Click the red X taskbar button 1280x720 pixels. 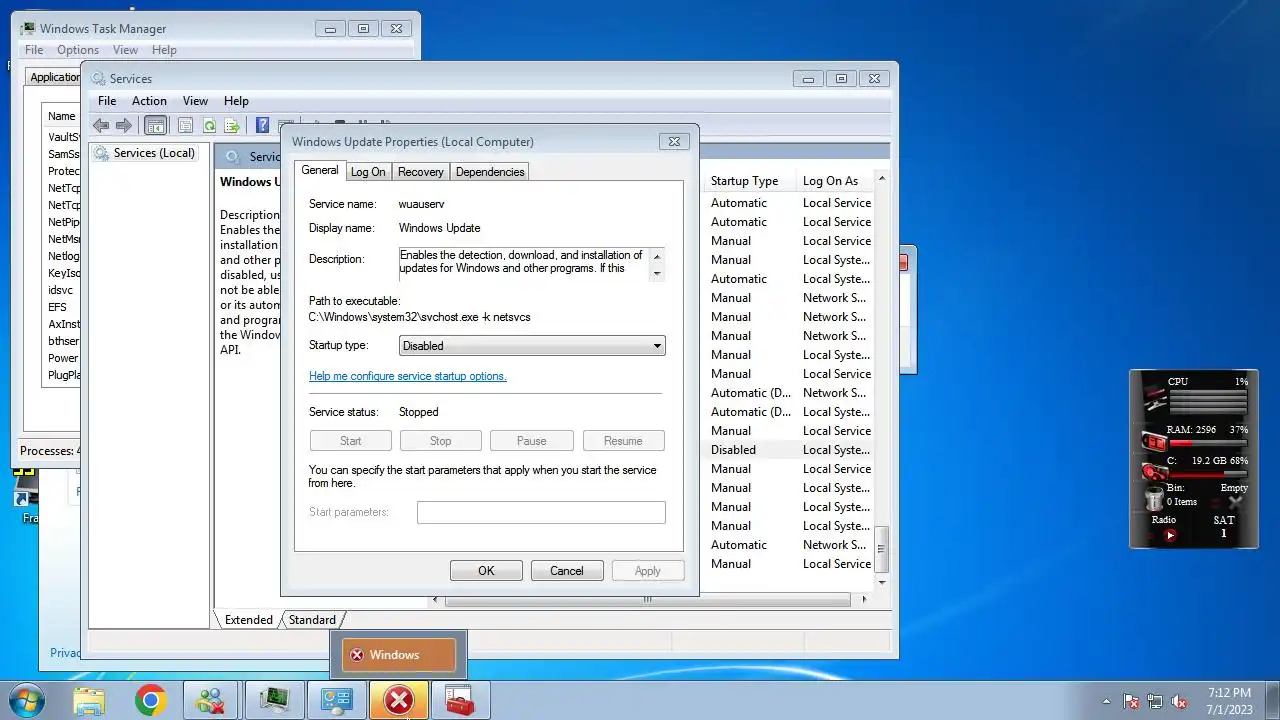[x=399, y=700]
